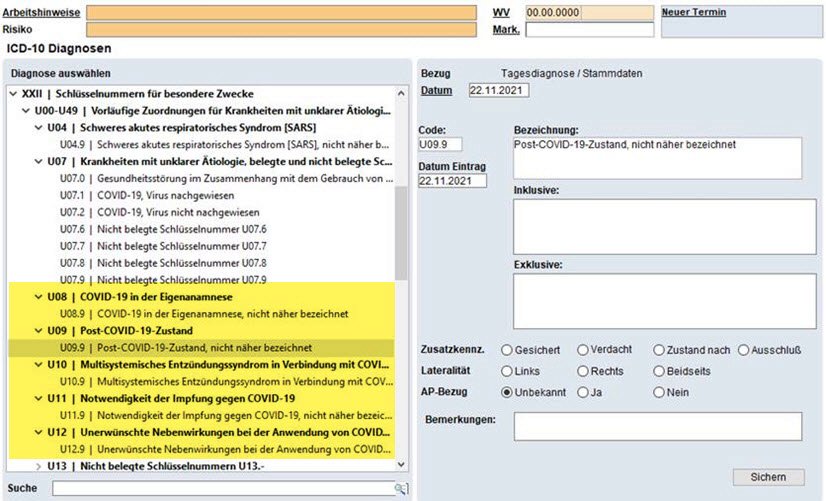The image size is (826, 501).
Task: Collapse the U09 Post-COVID-19-Zustand node
Action: [x=39, y=330]
